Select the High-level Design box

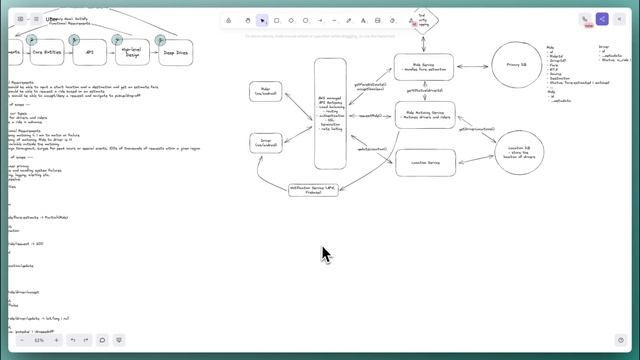[132, 52]
